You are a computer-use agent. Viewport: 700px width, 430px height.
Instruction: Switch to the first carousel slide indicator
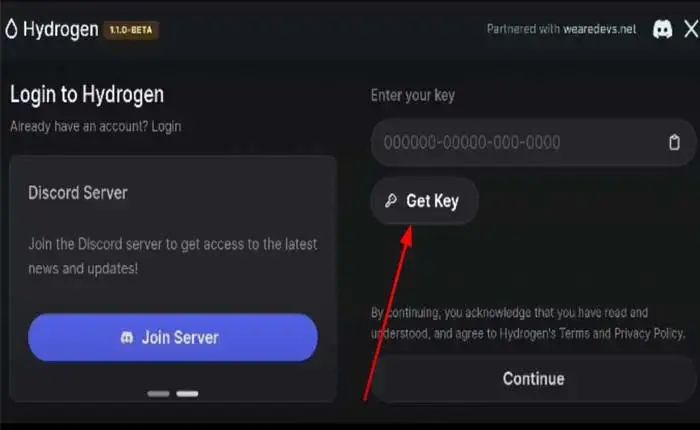158,394
